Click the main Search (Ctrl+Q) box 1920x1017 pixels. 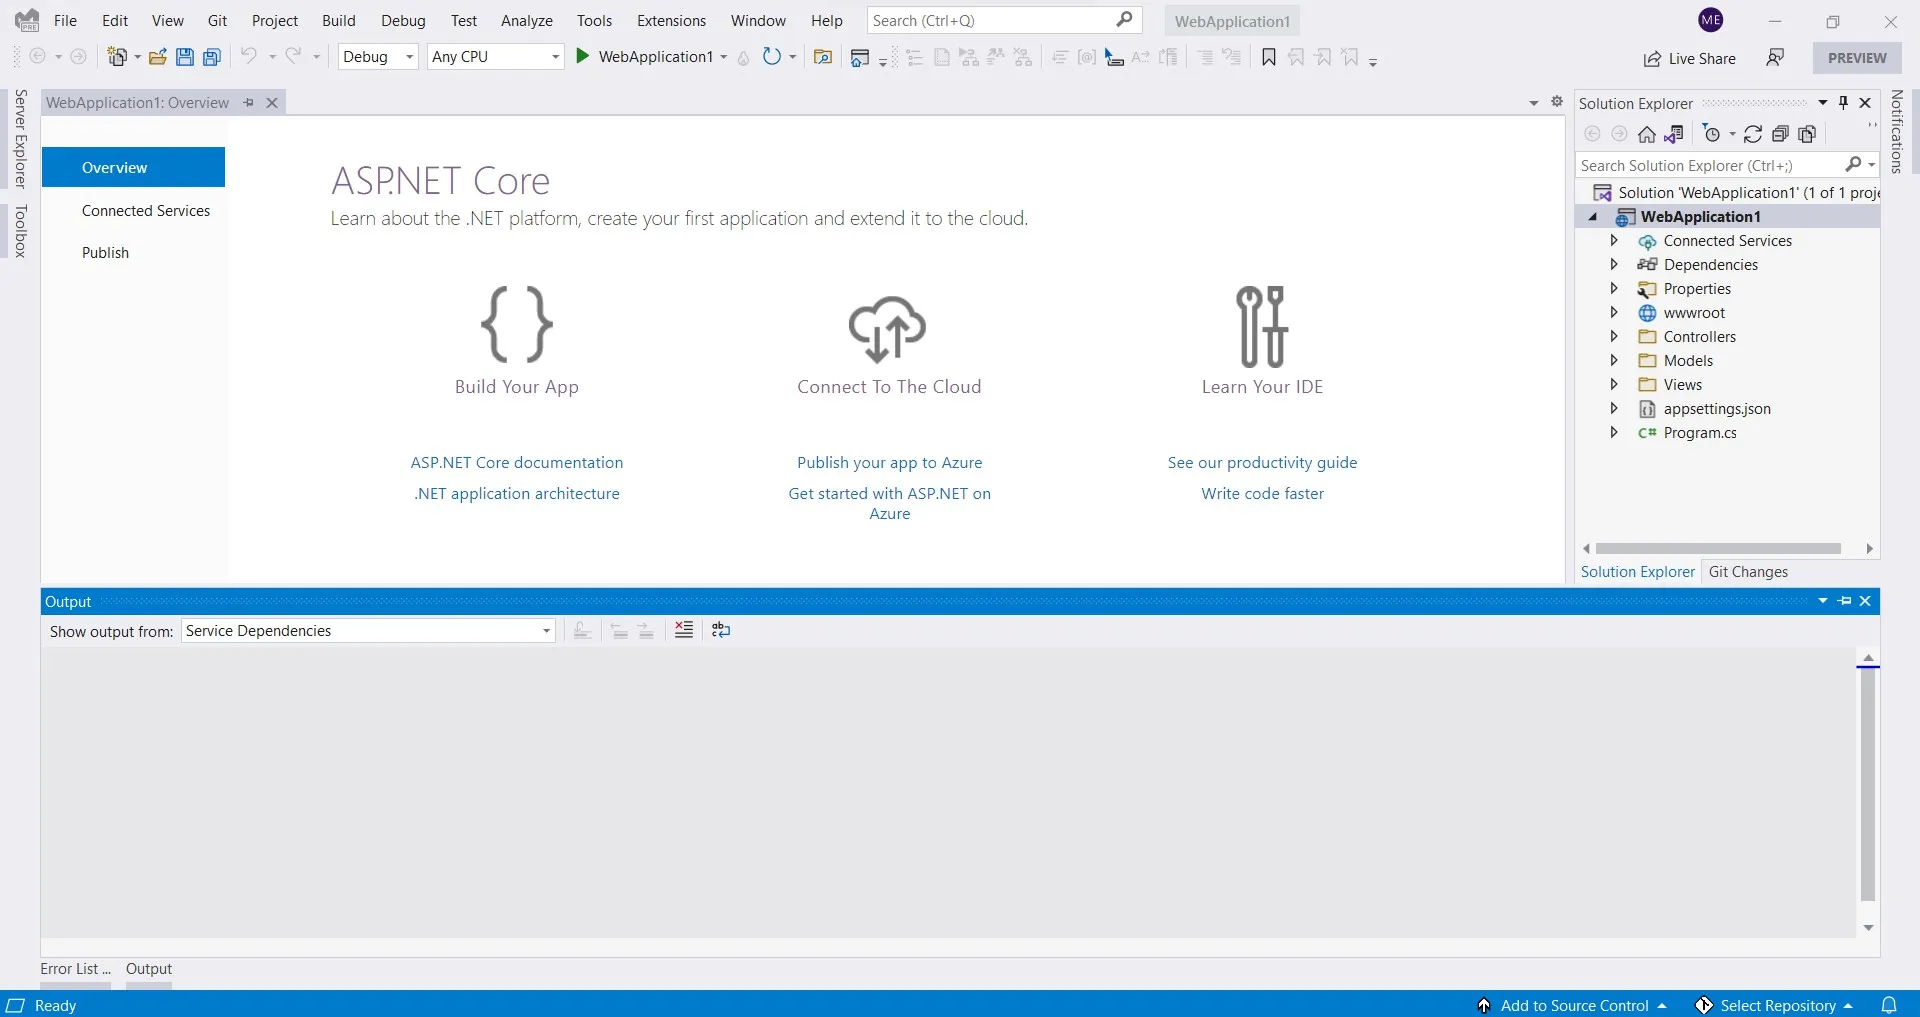click(x=1003, y=20)
